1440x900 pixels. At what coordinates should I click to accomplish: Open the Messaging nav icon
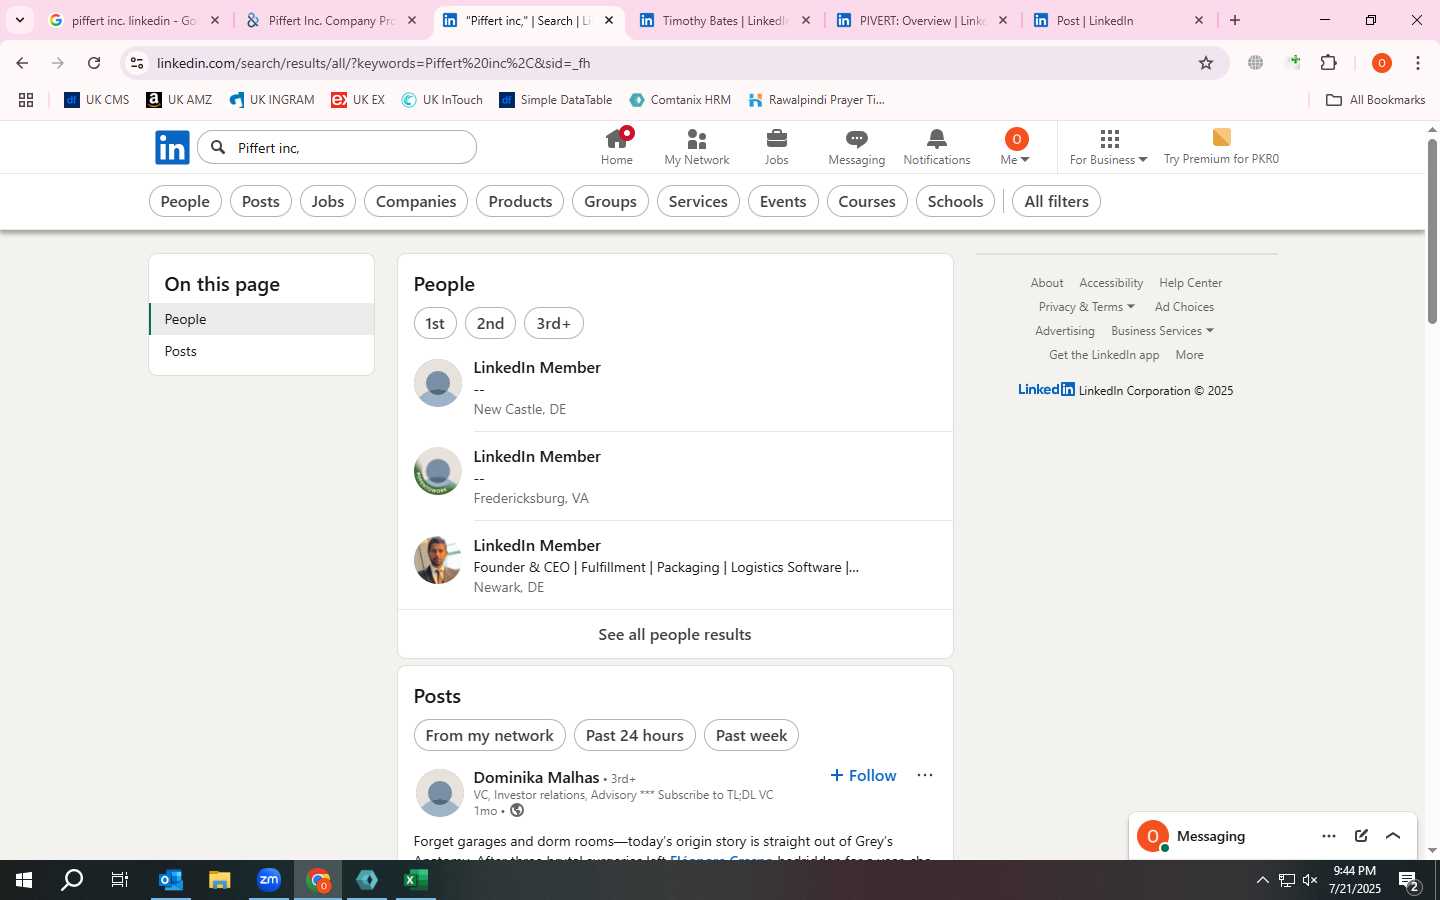pos(856,147)
